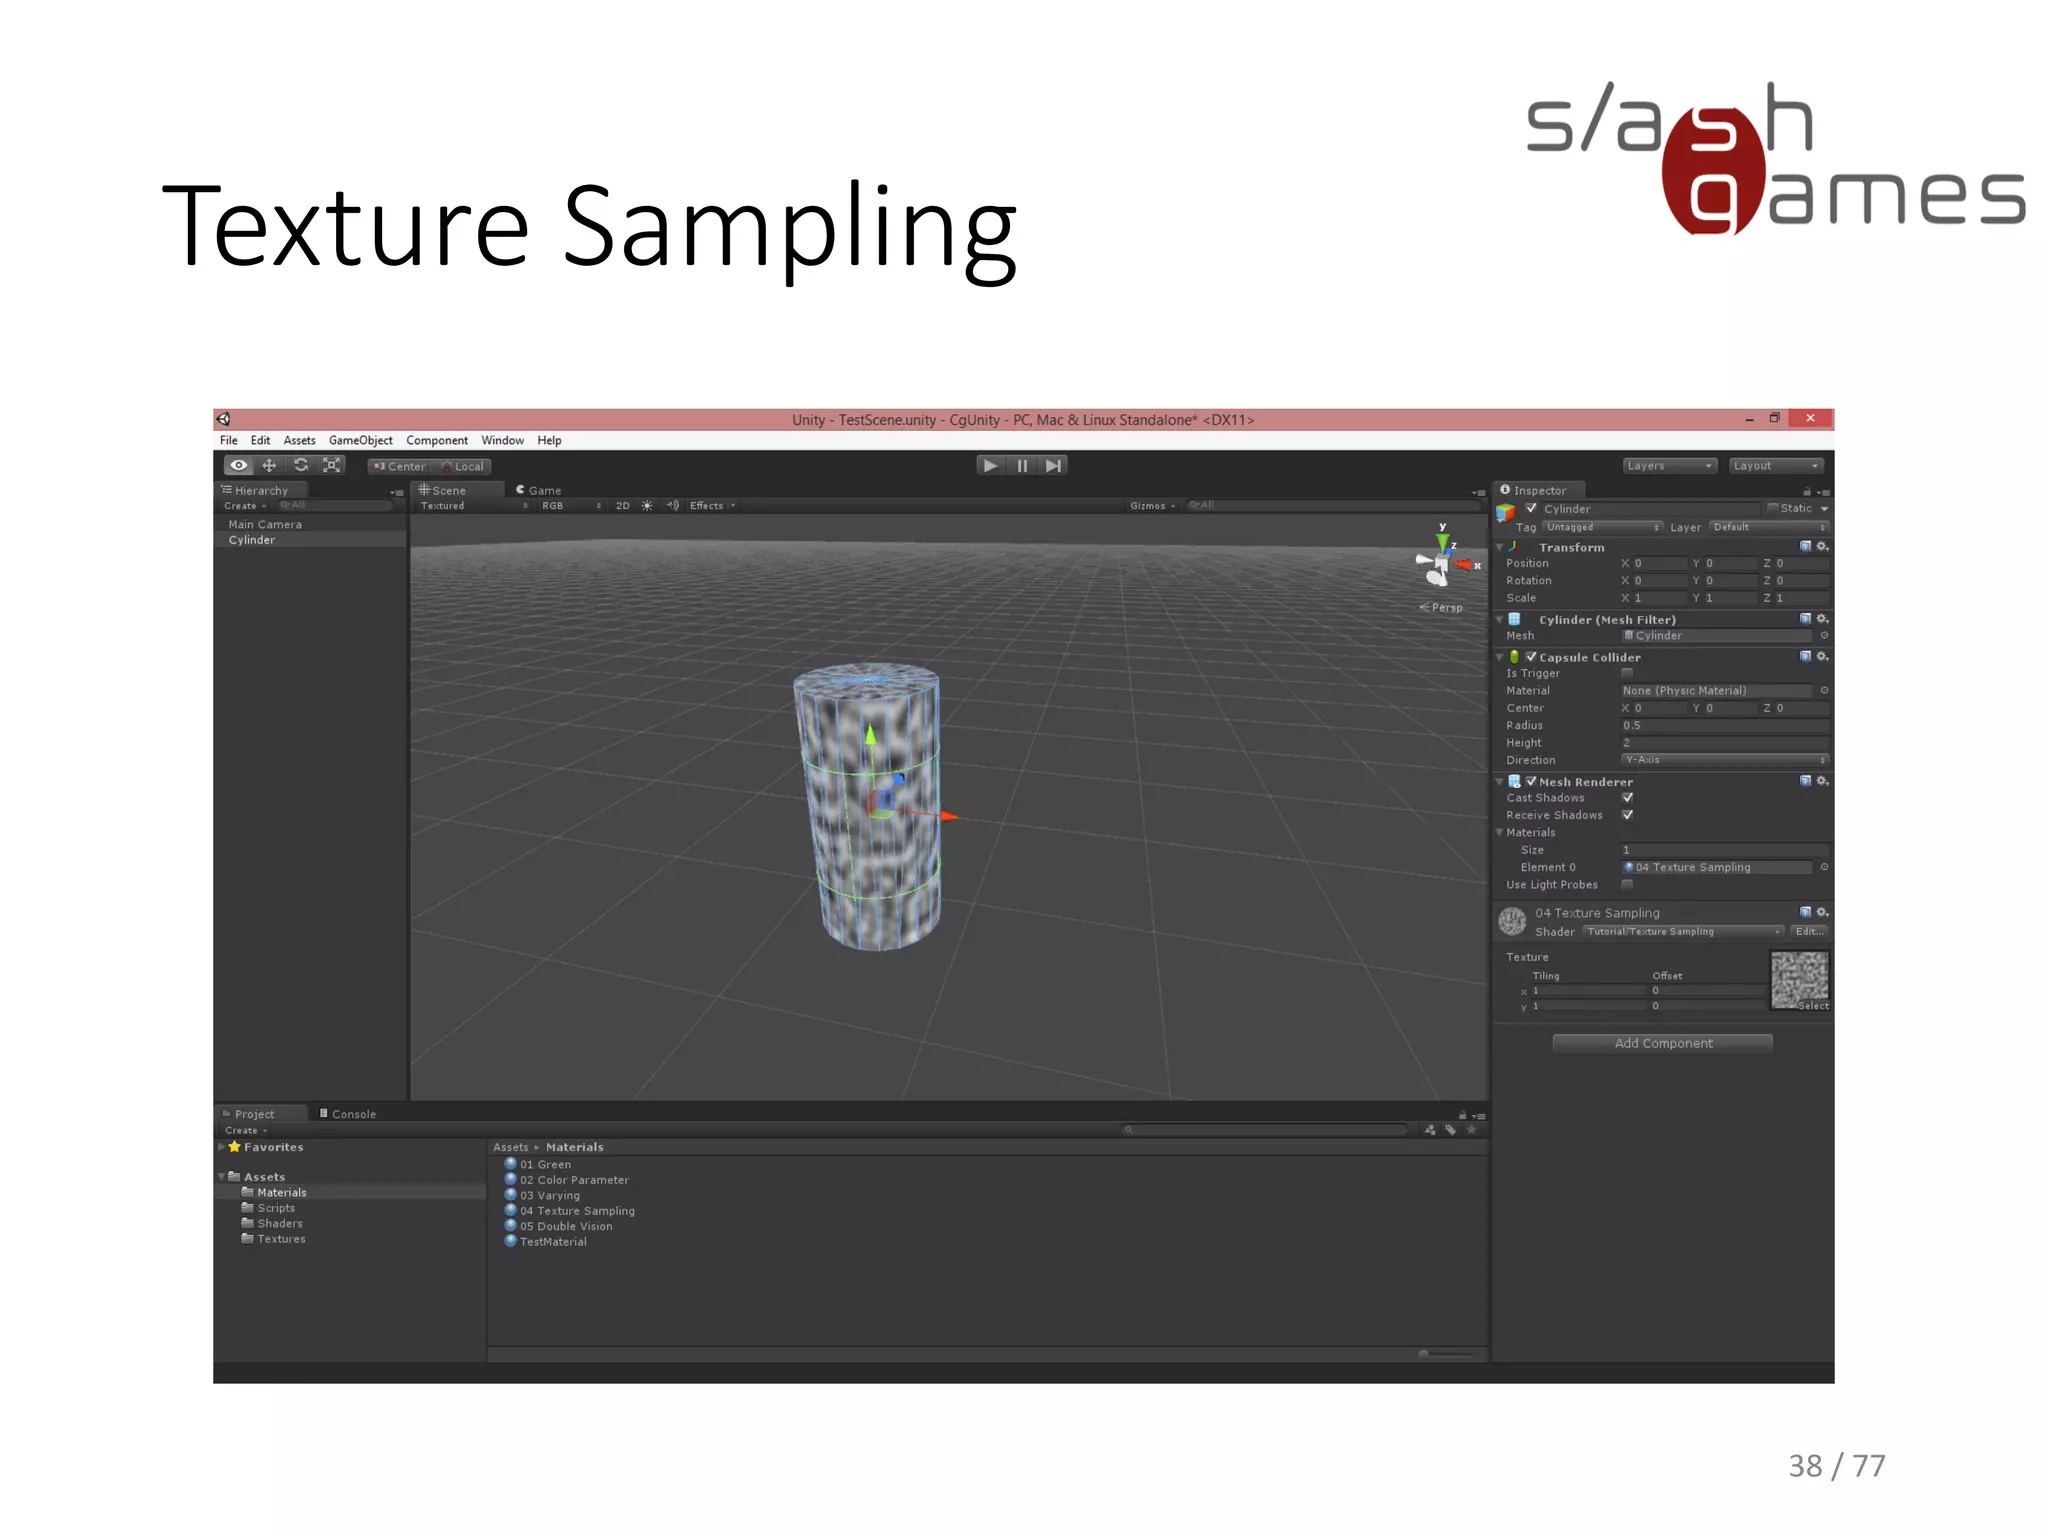Enable the Is Trigger checkbox
This screenshot has width=2048, height=1536.
[x=1628, y=673]
